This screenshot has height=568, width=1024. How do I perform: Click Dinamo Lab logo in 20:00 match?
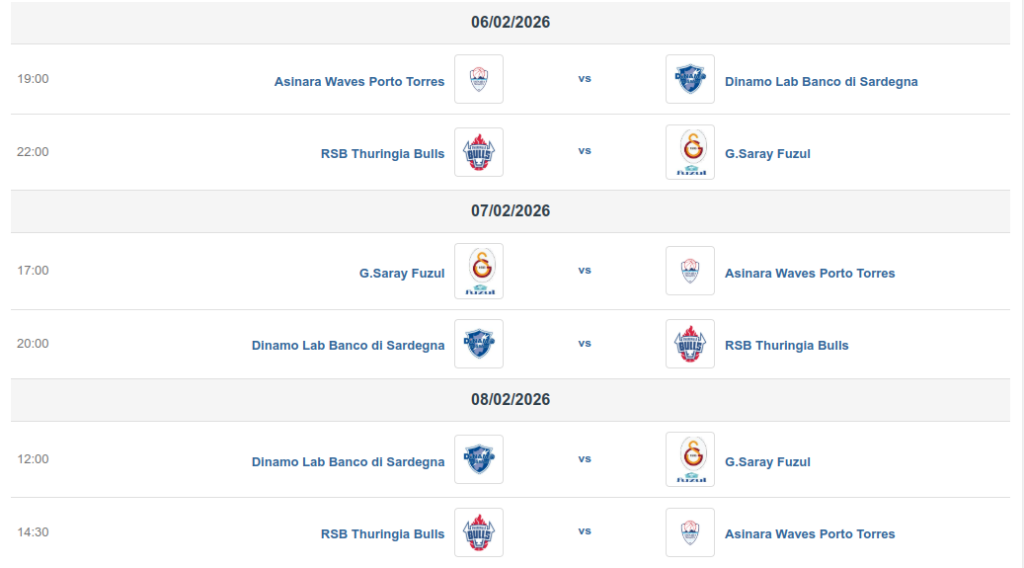click(x=479, y=343)
